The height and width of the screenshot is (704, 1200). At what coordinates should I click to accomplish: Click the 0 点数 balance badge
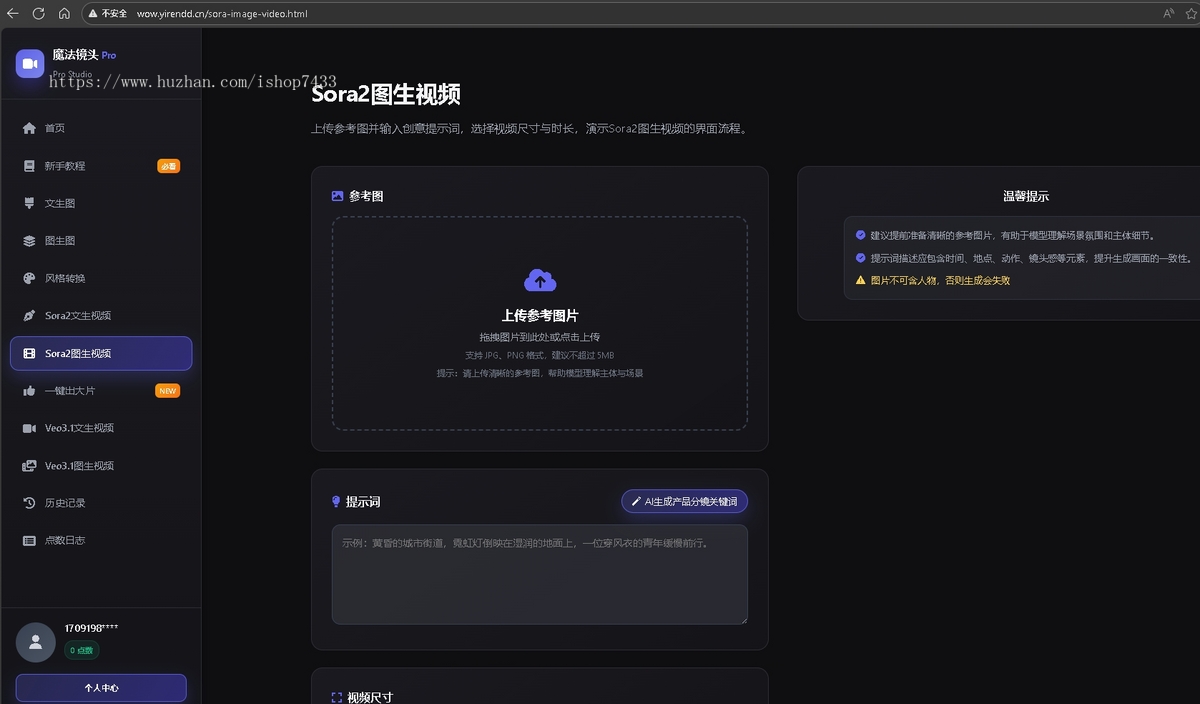click(x=81, y=651)
